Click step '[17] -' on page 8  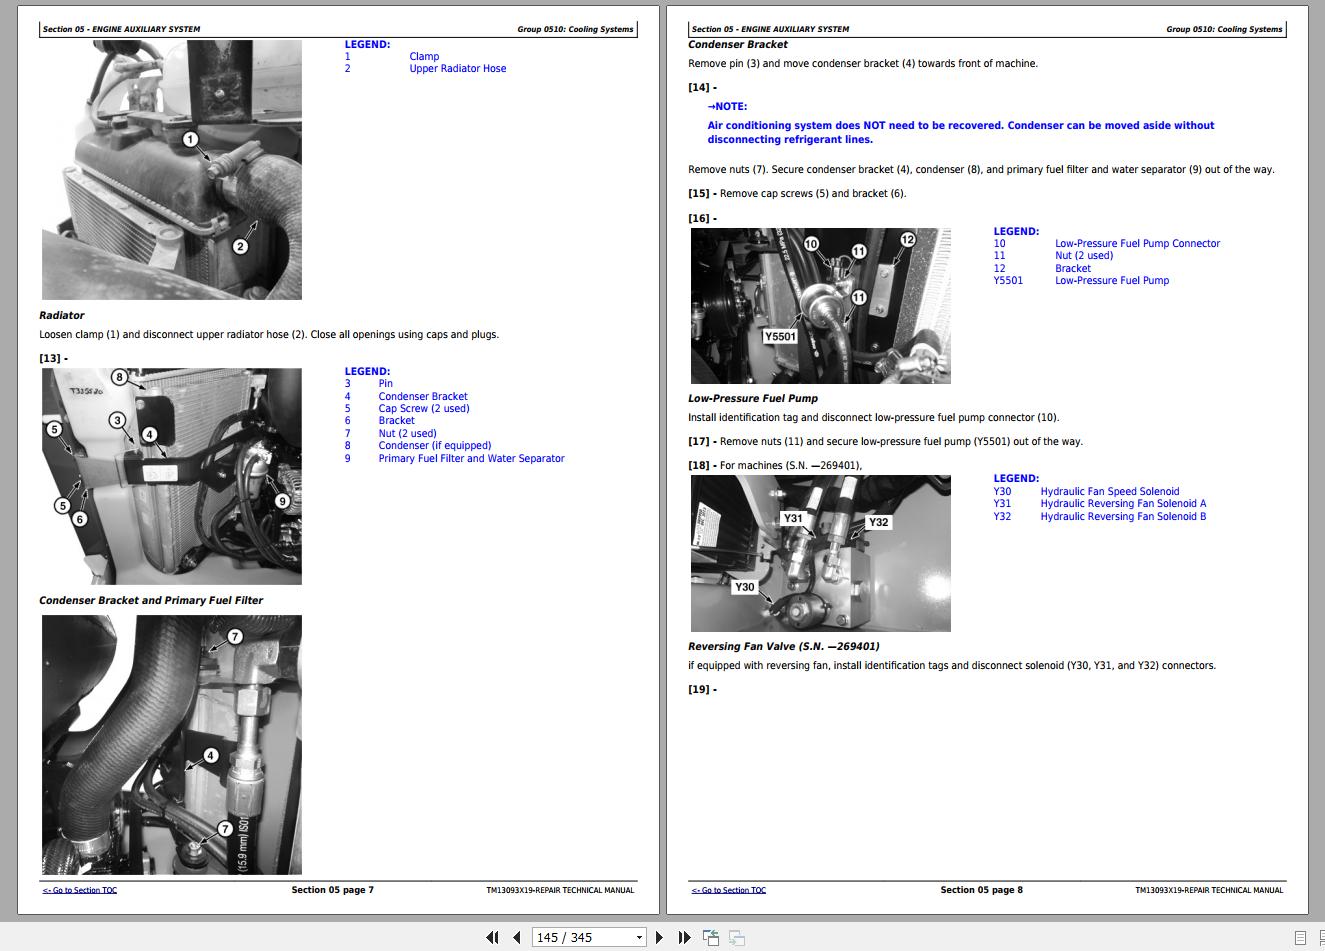(x=702, y=442)
